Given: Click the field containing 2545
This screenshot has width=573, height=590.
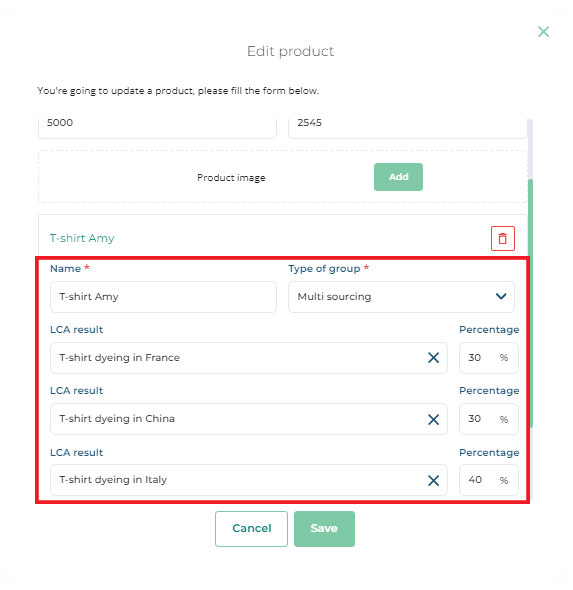Looking at the screenshot, I should click(x=407, y=128).
